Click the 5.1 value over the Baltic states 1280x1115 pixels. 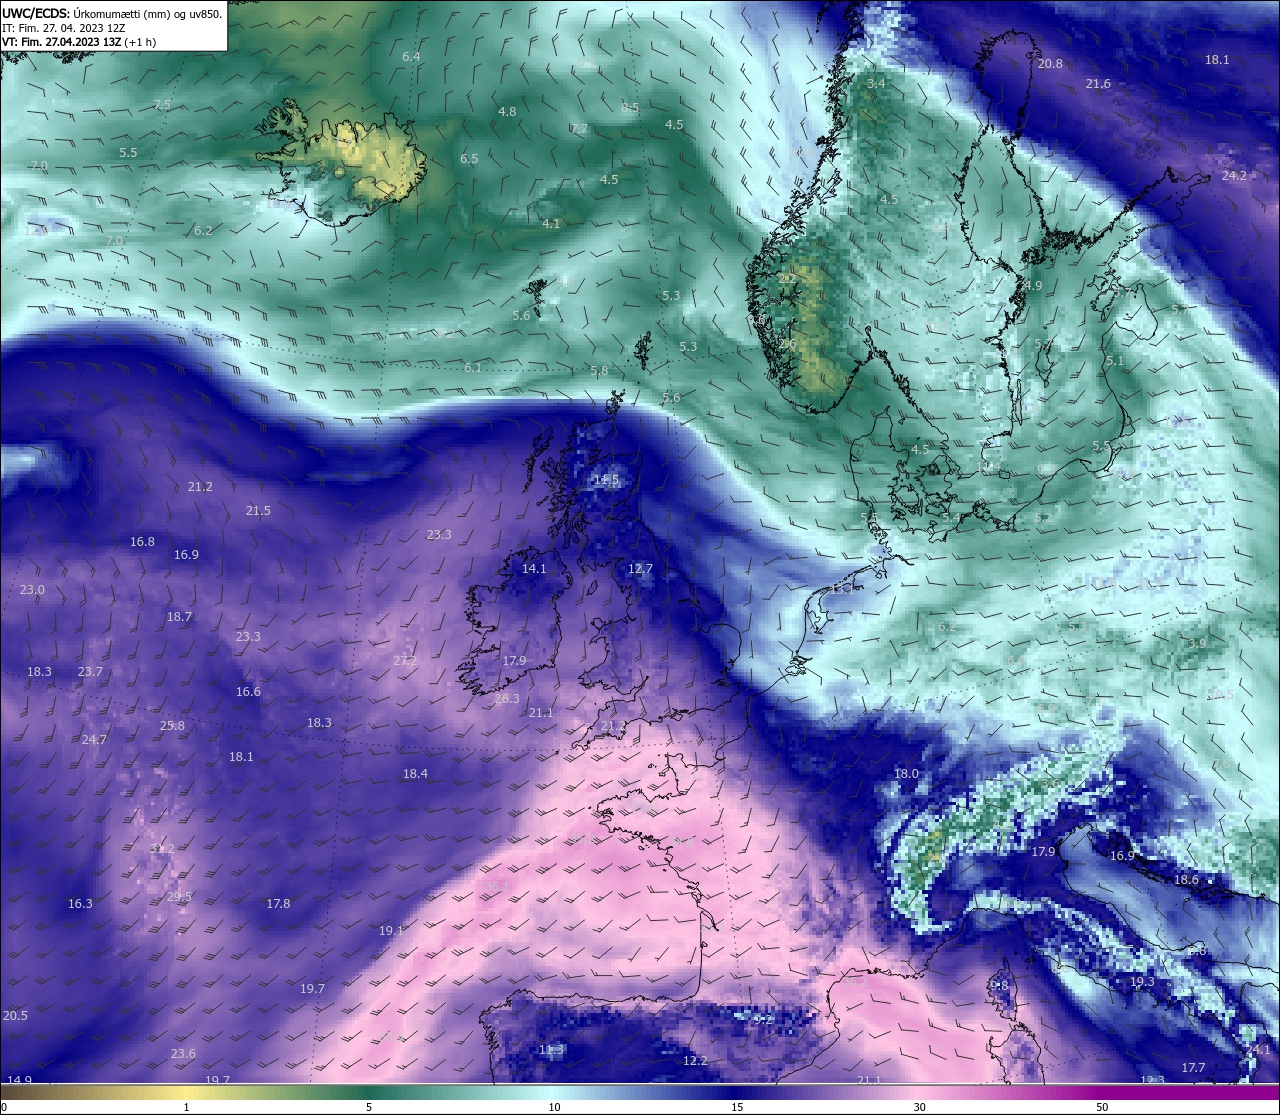click(1115, 361)
